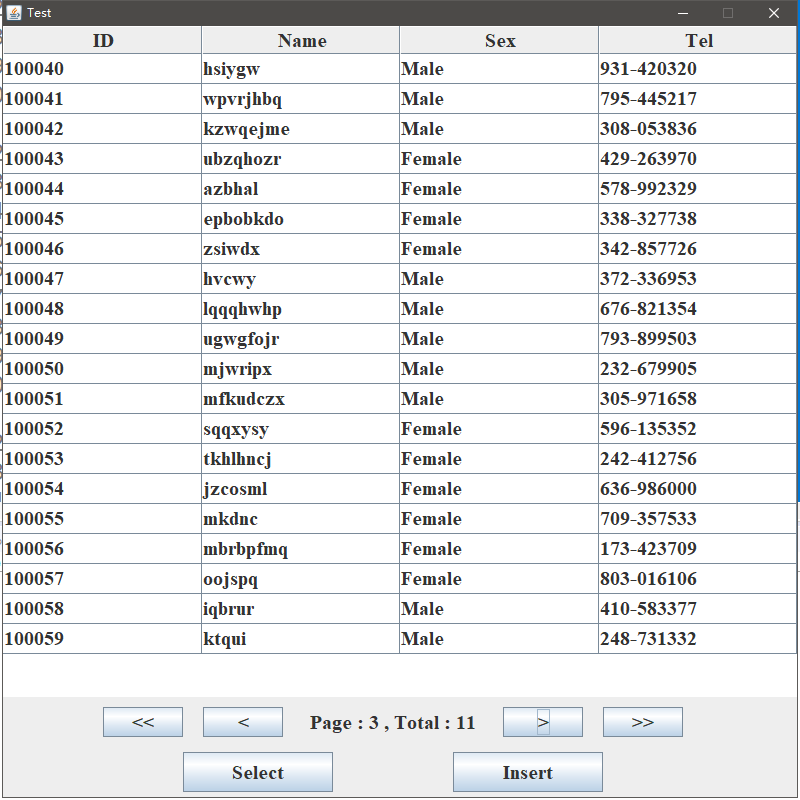Click the Page 3, Total 11 label
Viewport: 800px width, 800px height.
pyautogui.click(x=392, y=722)
